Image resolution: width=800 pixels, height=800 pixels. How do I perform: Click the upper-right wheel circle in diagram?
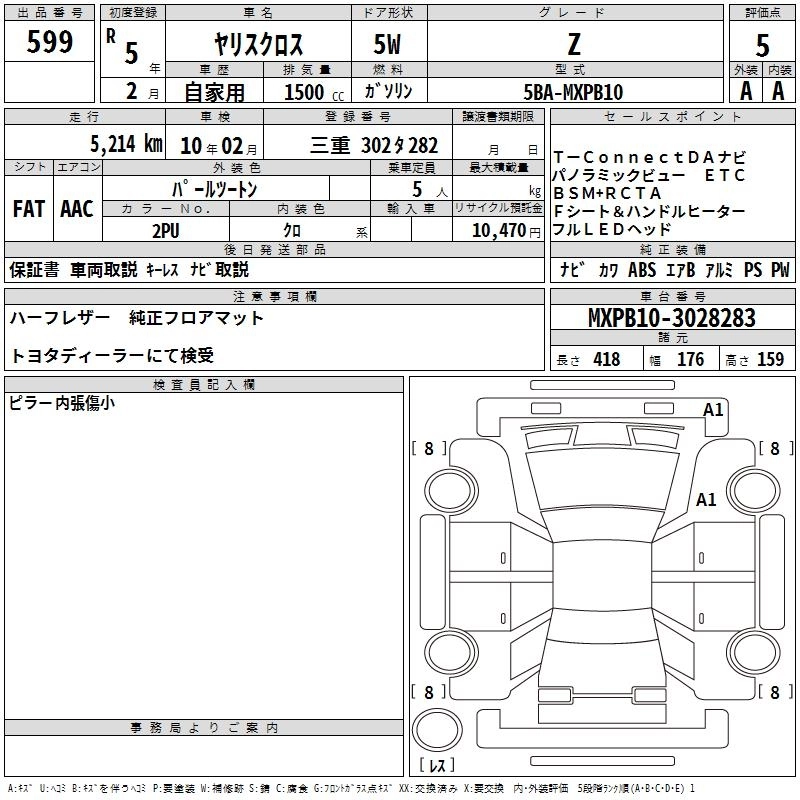[x=750, y=489]
